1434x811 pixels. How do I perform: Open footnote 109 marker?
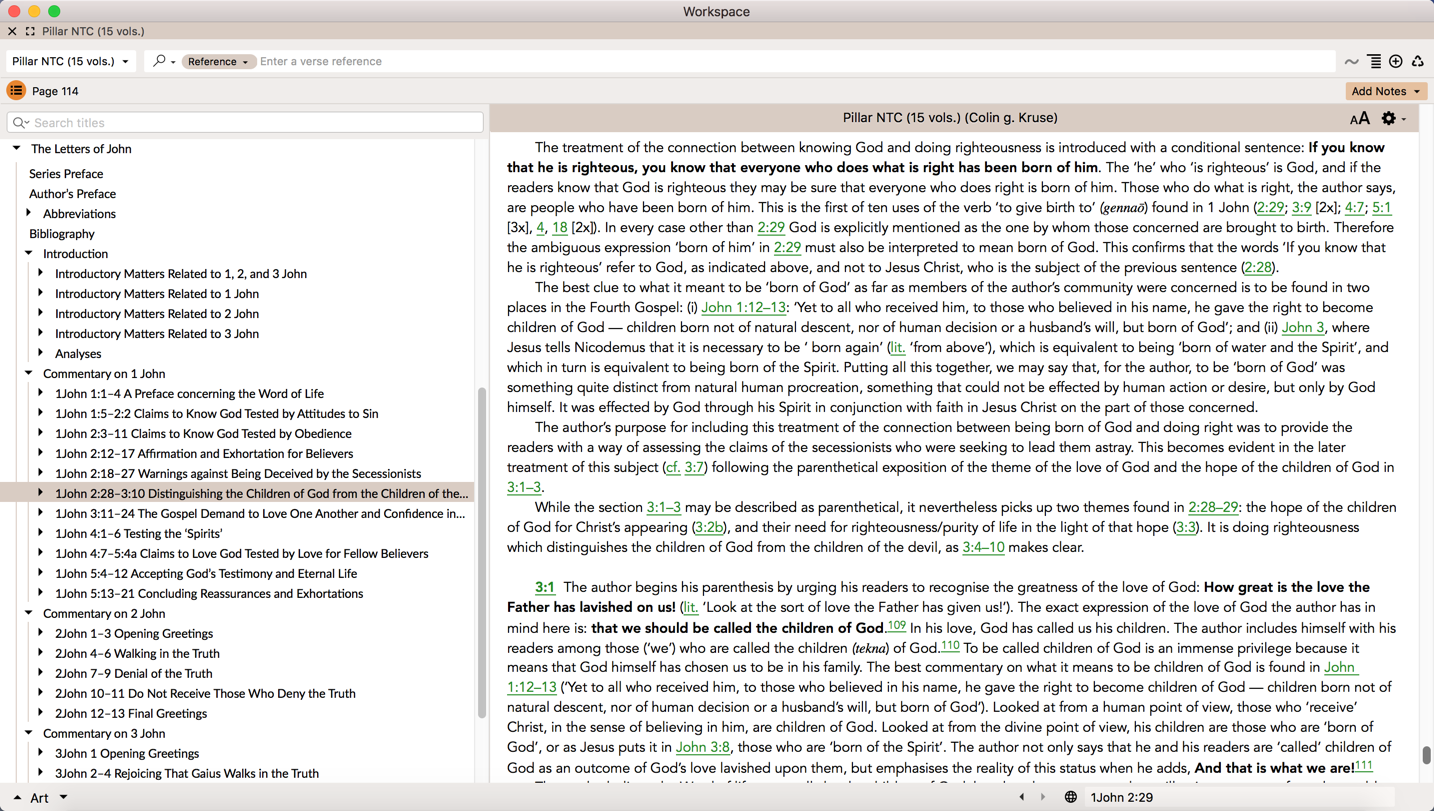pos(896,625)
